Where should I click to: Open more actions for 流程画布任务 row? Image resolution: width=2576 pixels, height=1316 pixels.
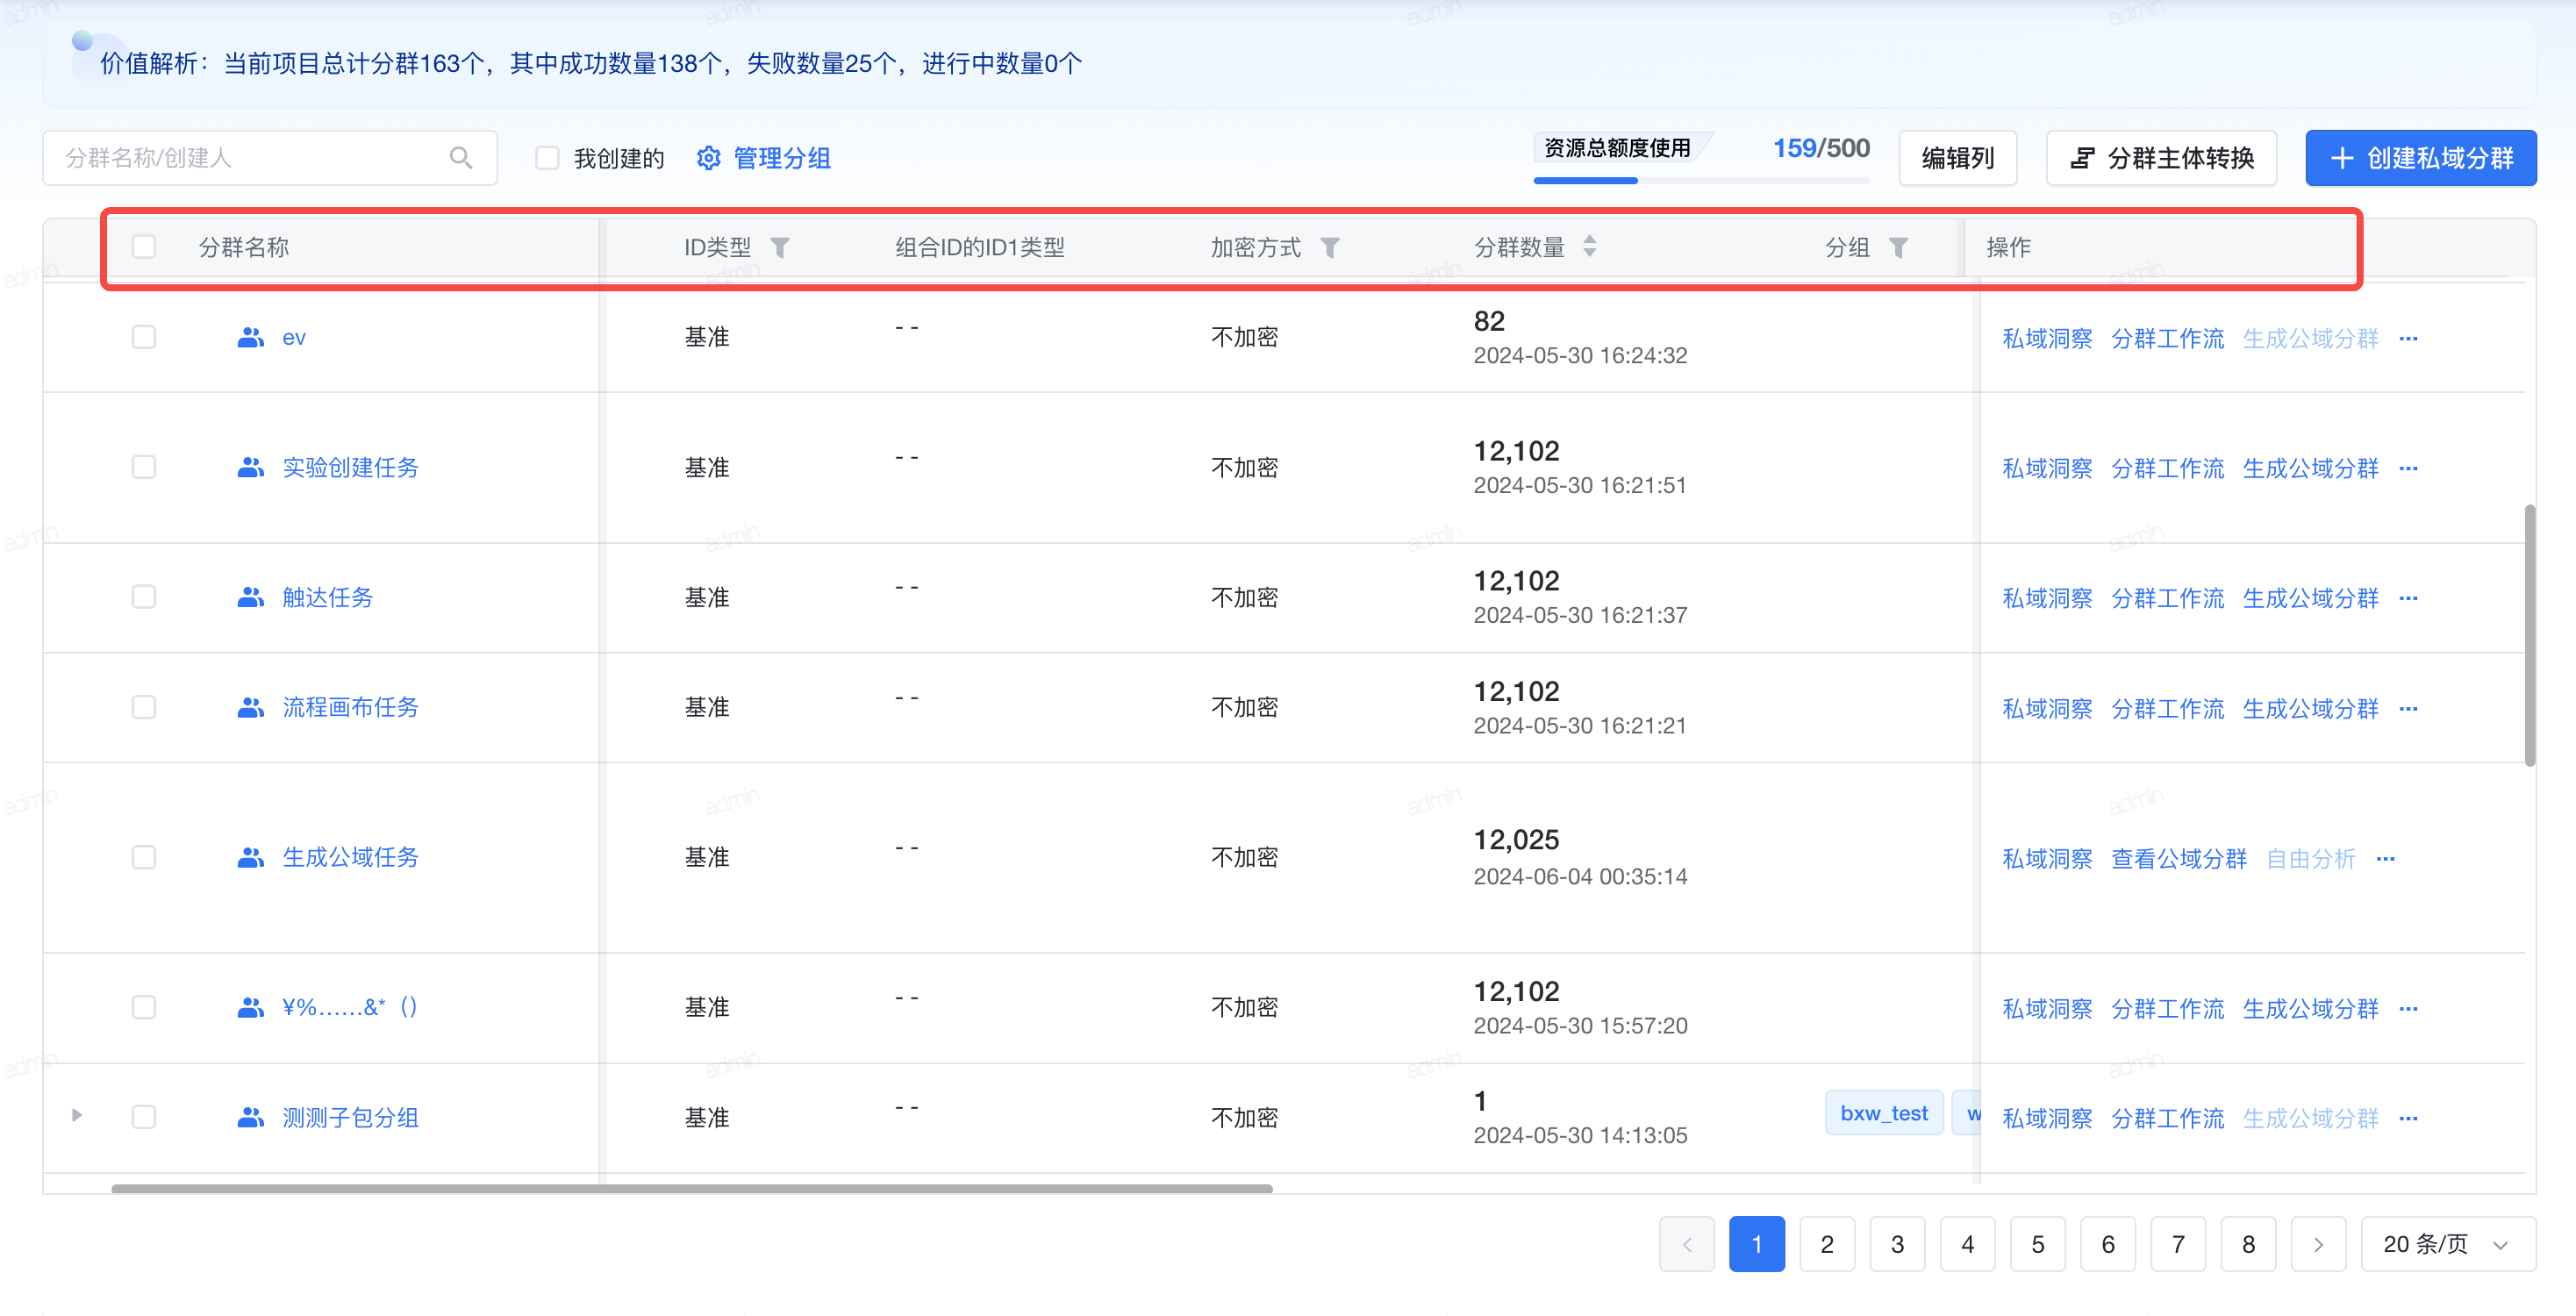[2408, 709]
